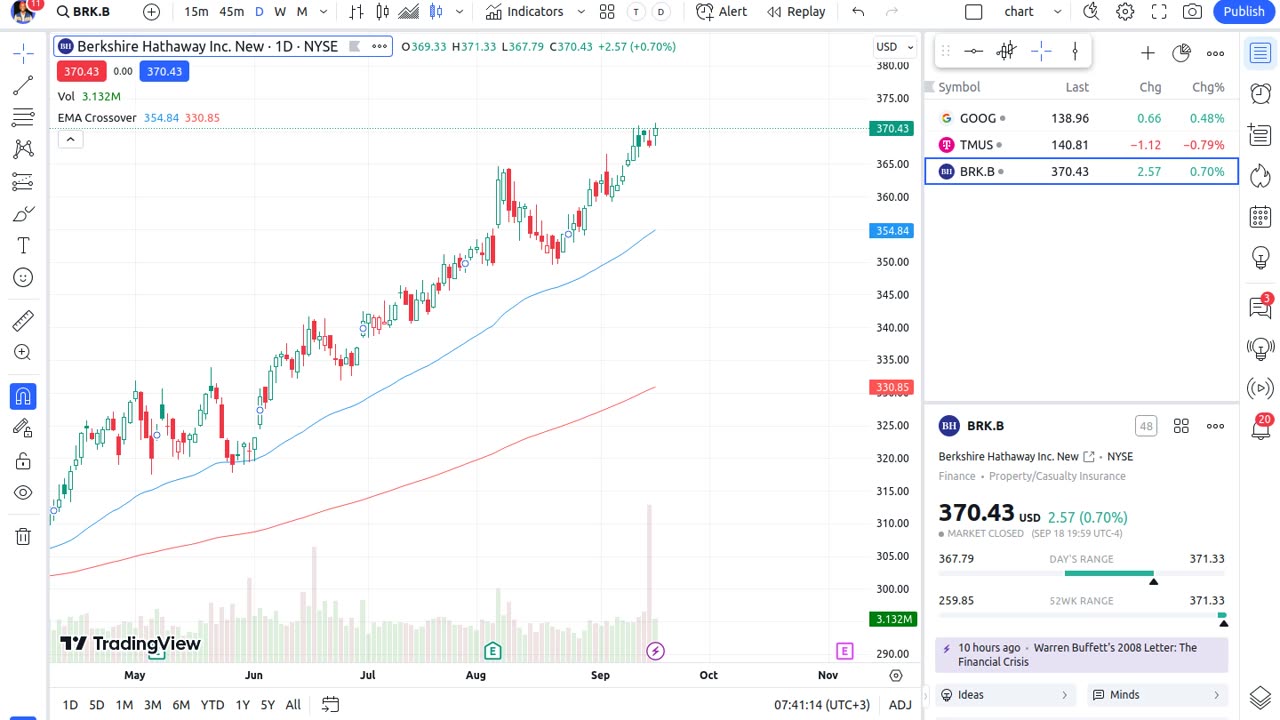Image resolution: width=1280 pixels, height=720 pixels.
Task: Show All date range
Action: 293,705
